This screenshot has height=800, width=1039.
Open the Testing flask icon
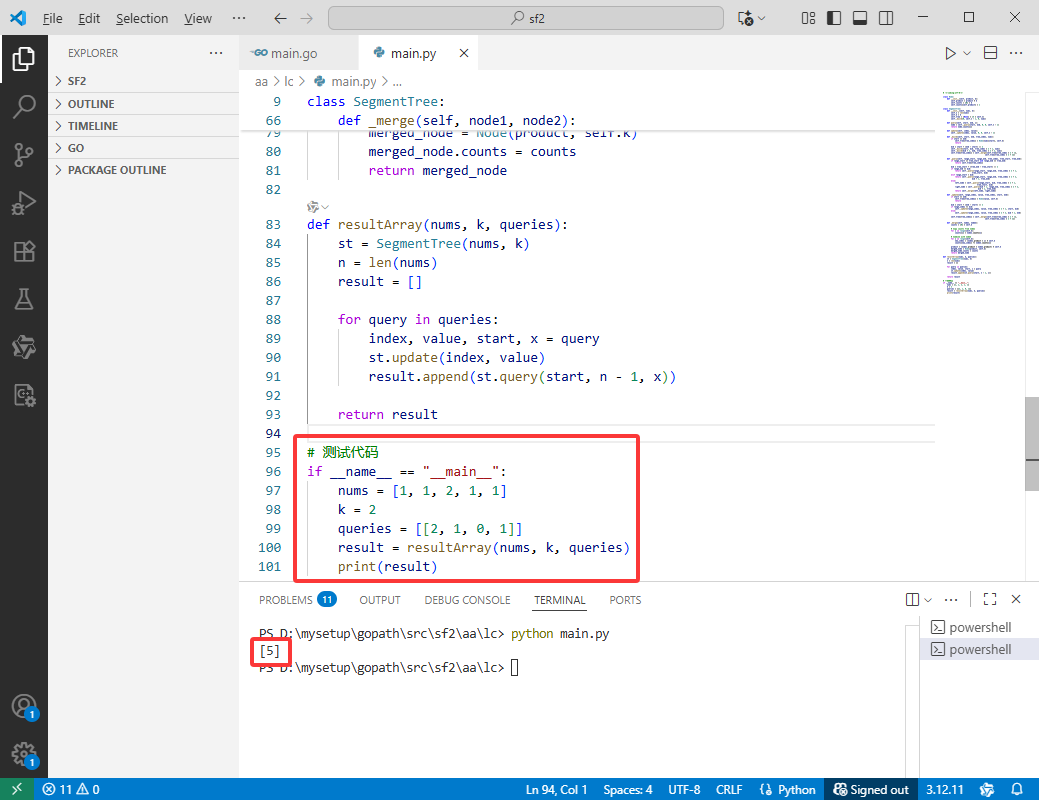(24, 299)
